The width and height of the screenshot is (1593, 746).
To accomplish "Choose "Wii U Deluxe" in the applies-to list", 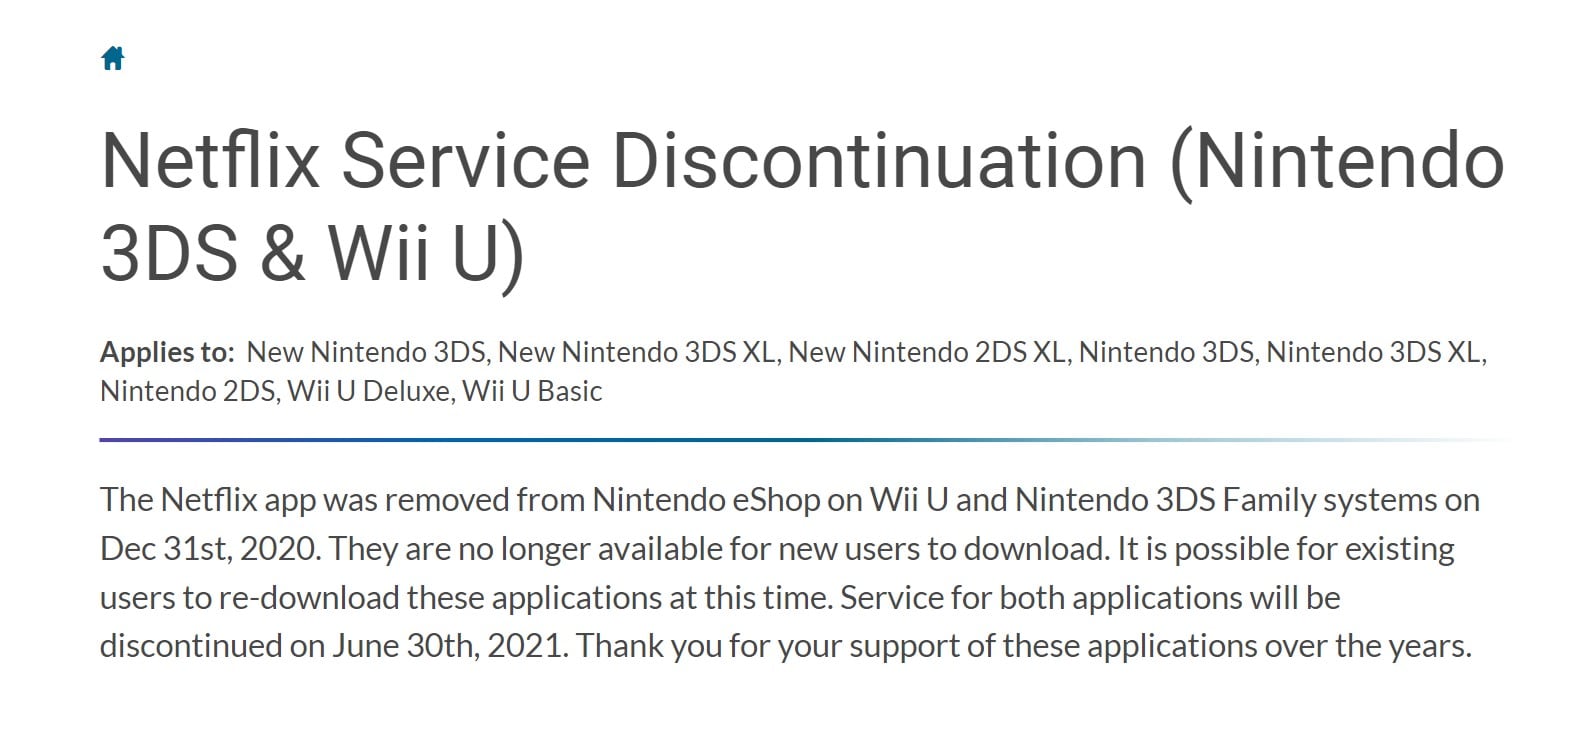I will coord(368,391).
